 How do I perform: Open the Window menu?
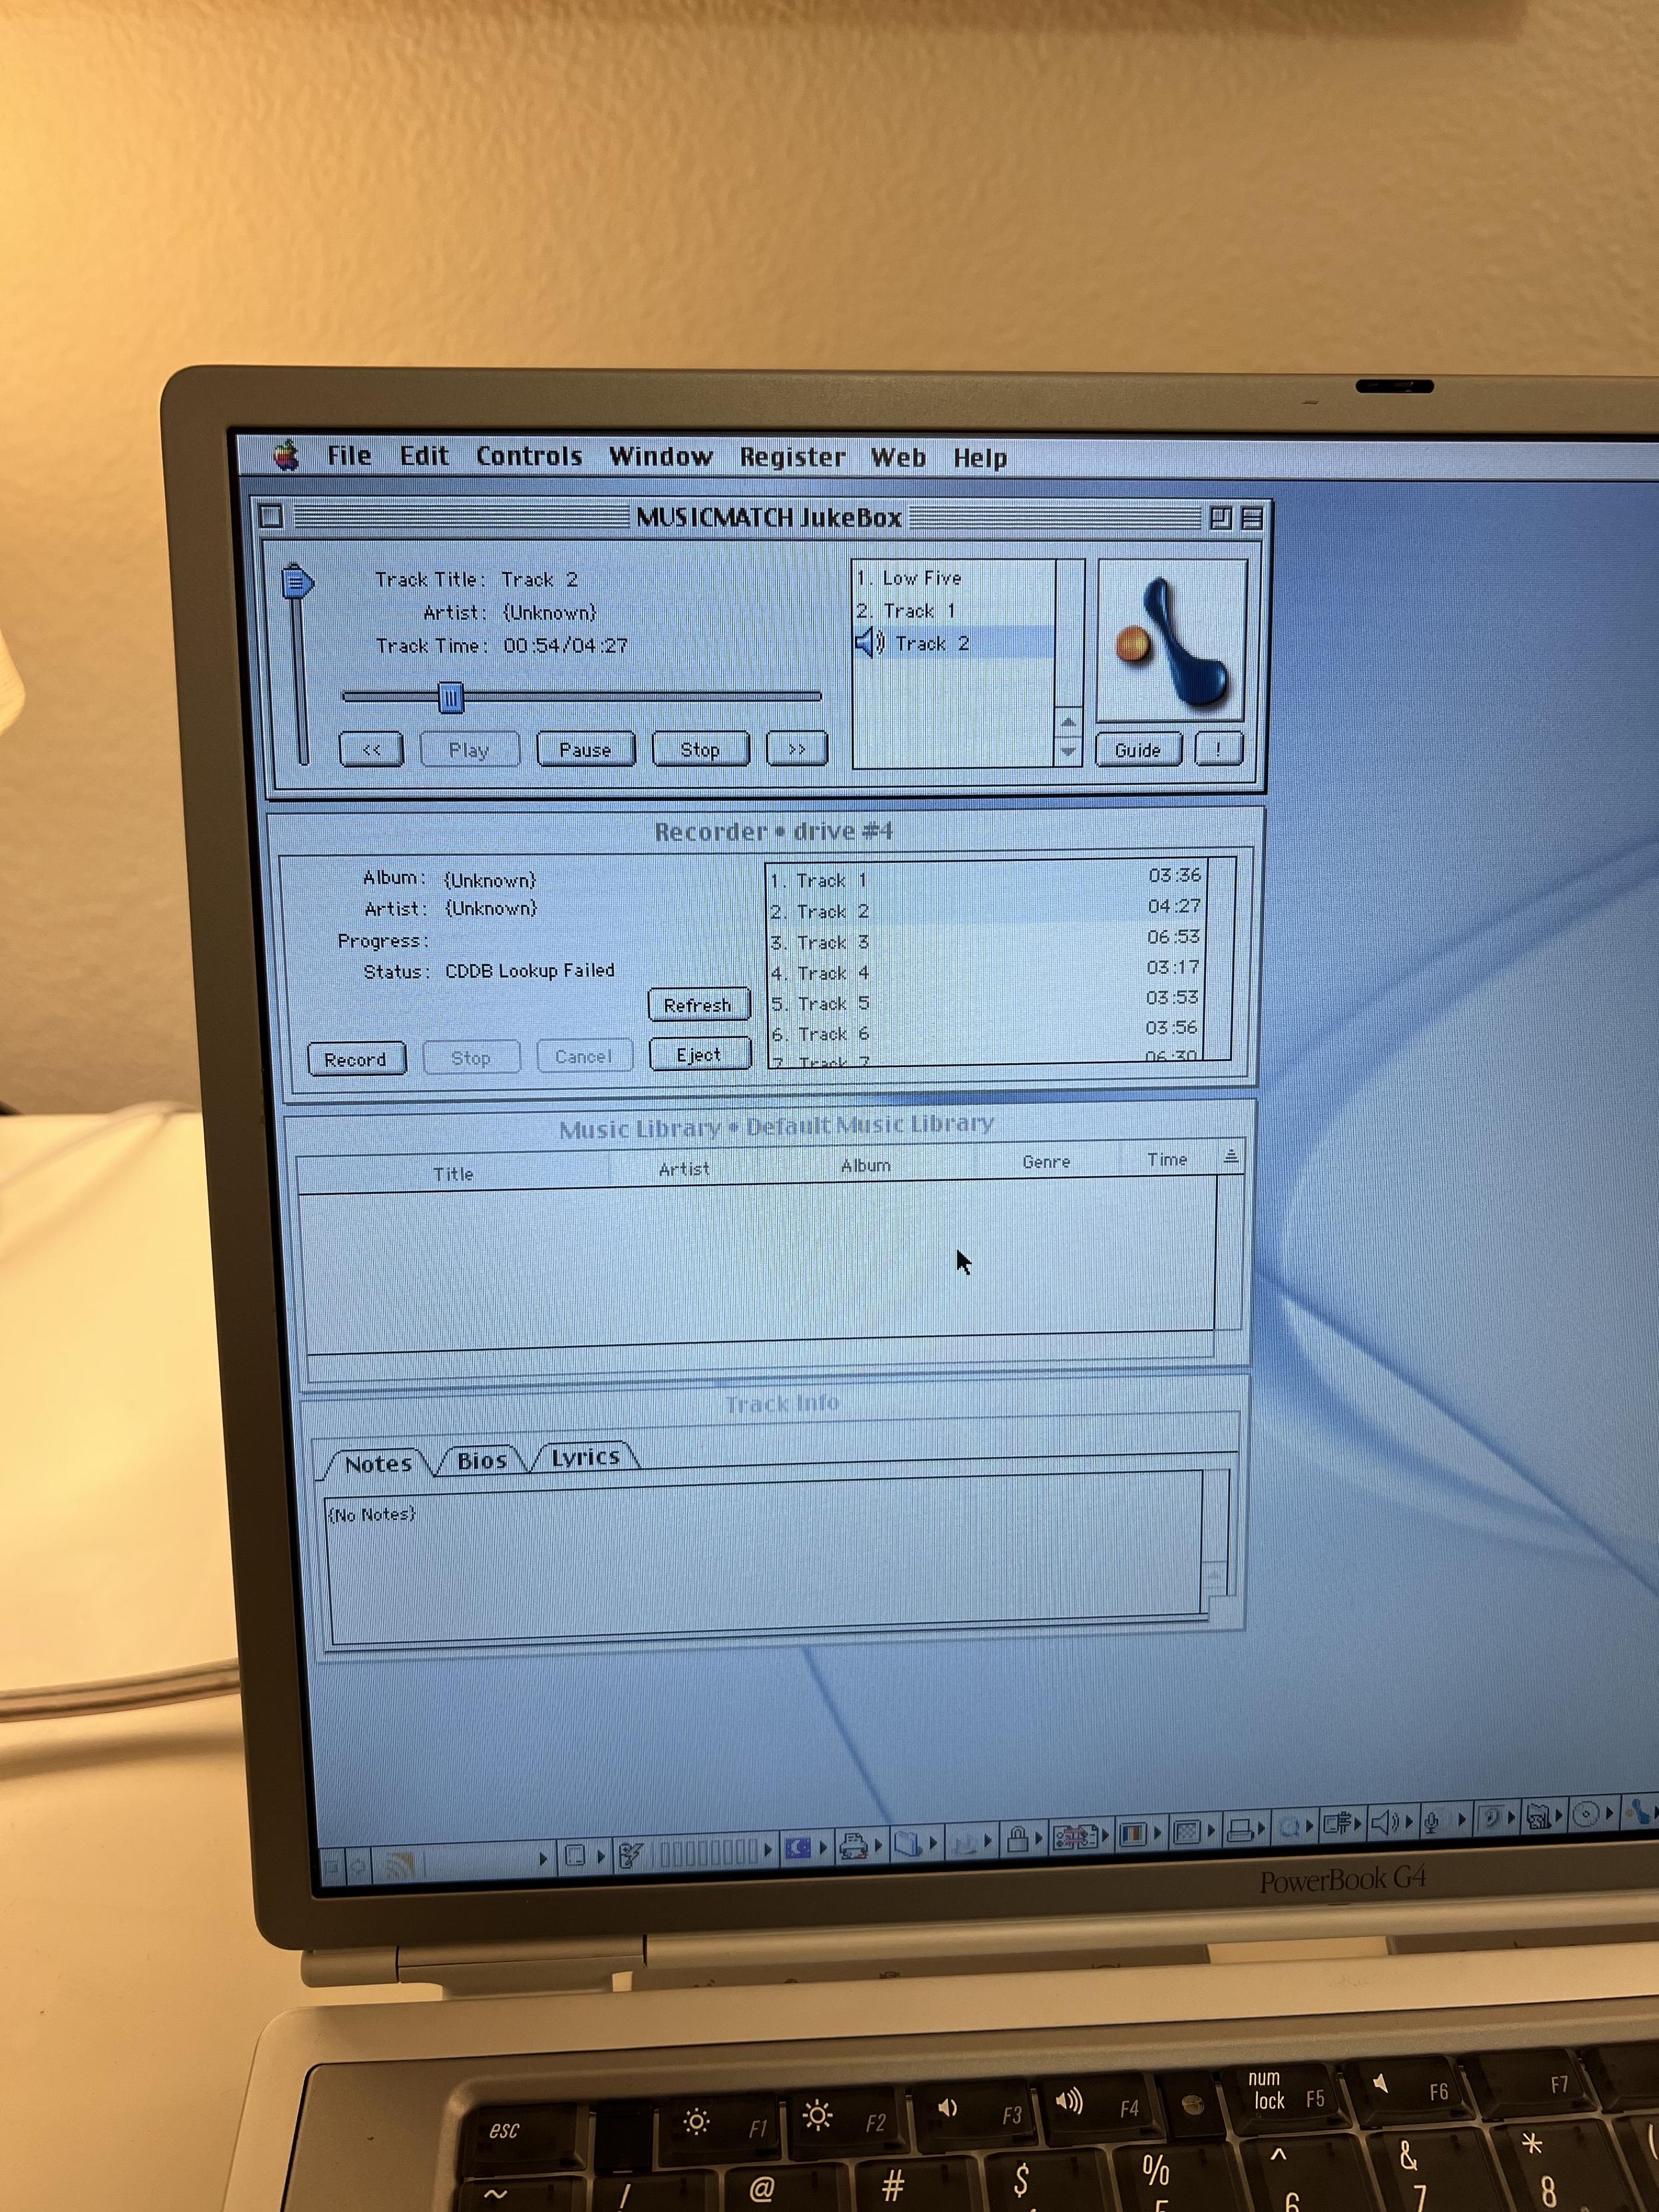coord(661,457)
